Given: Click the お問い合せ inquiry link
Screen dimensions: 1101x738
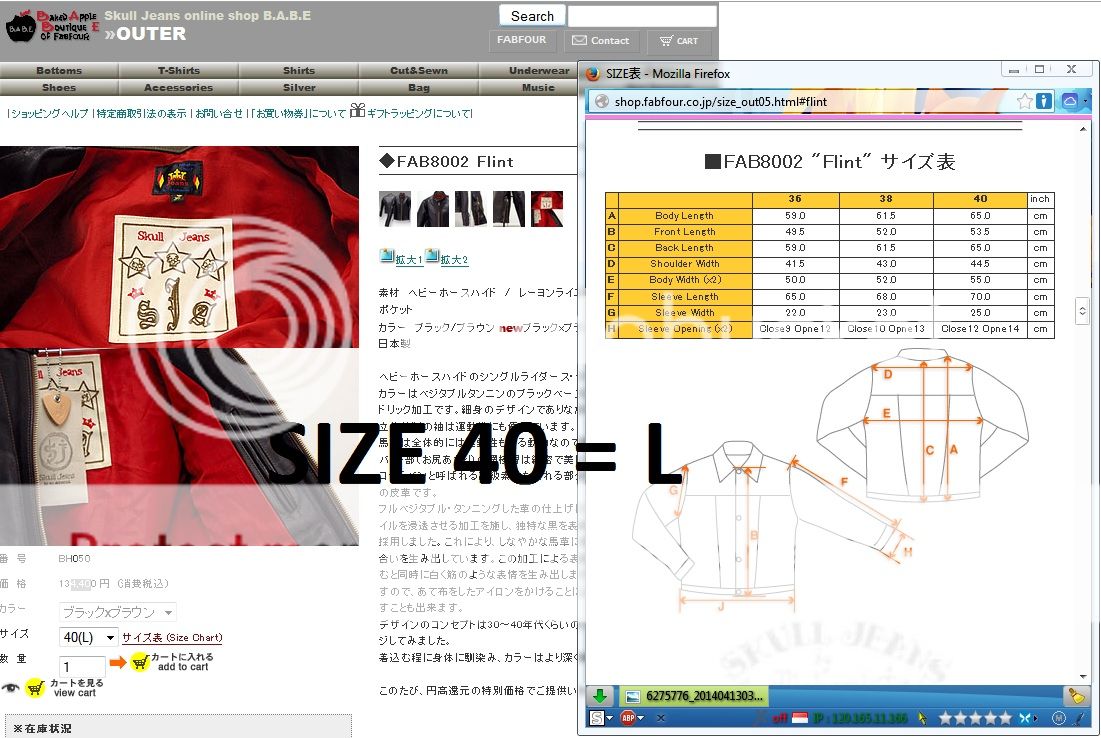Looking at the screenshot, I should [x=219, y=113].
